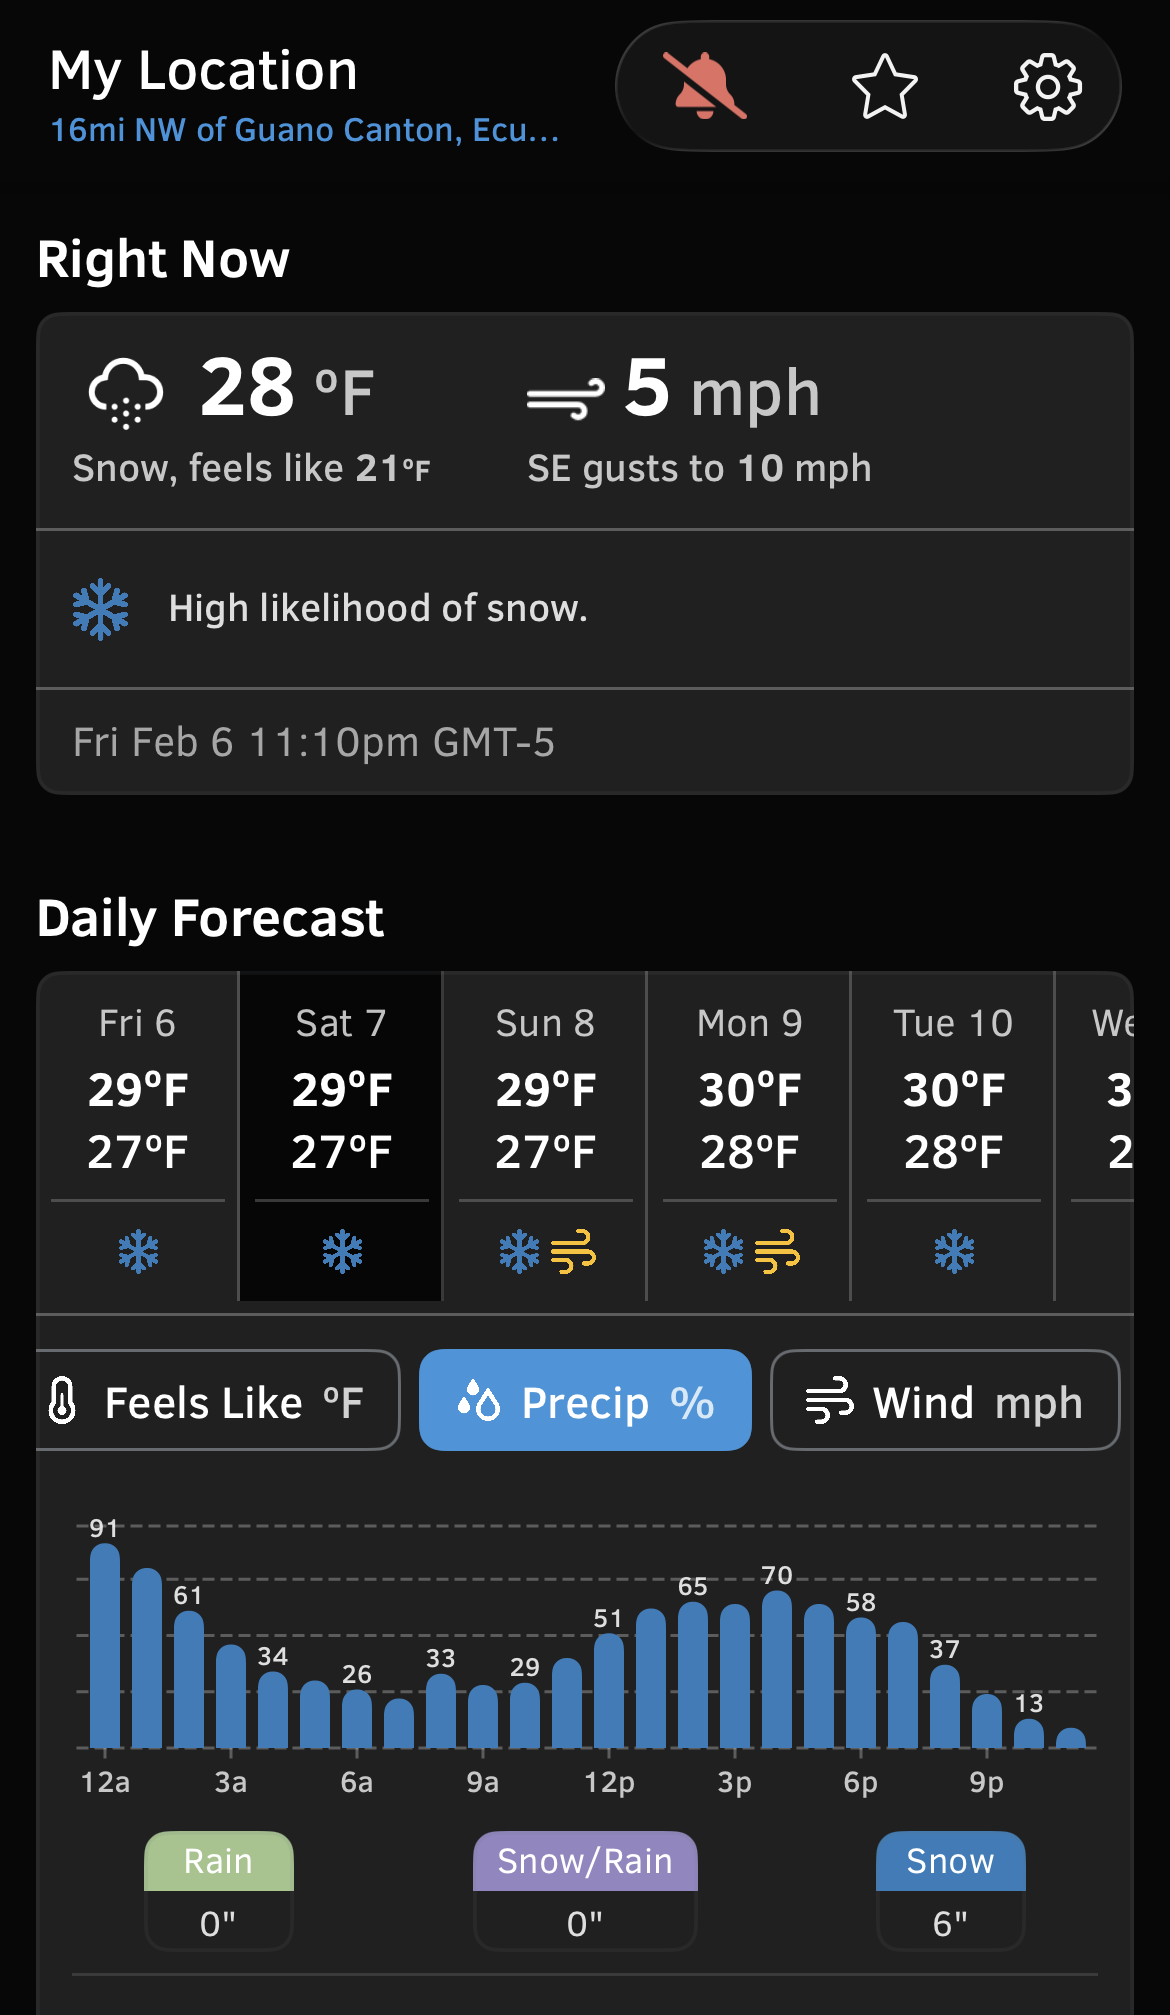Tap the snowflake icon under Tue 10
This screenshot has height=2015, width=1170.
pyautogui.click(x=954, y=1251)
